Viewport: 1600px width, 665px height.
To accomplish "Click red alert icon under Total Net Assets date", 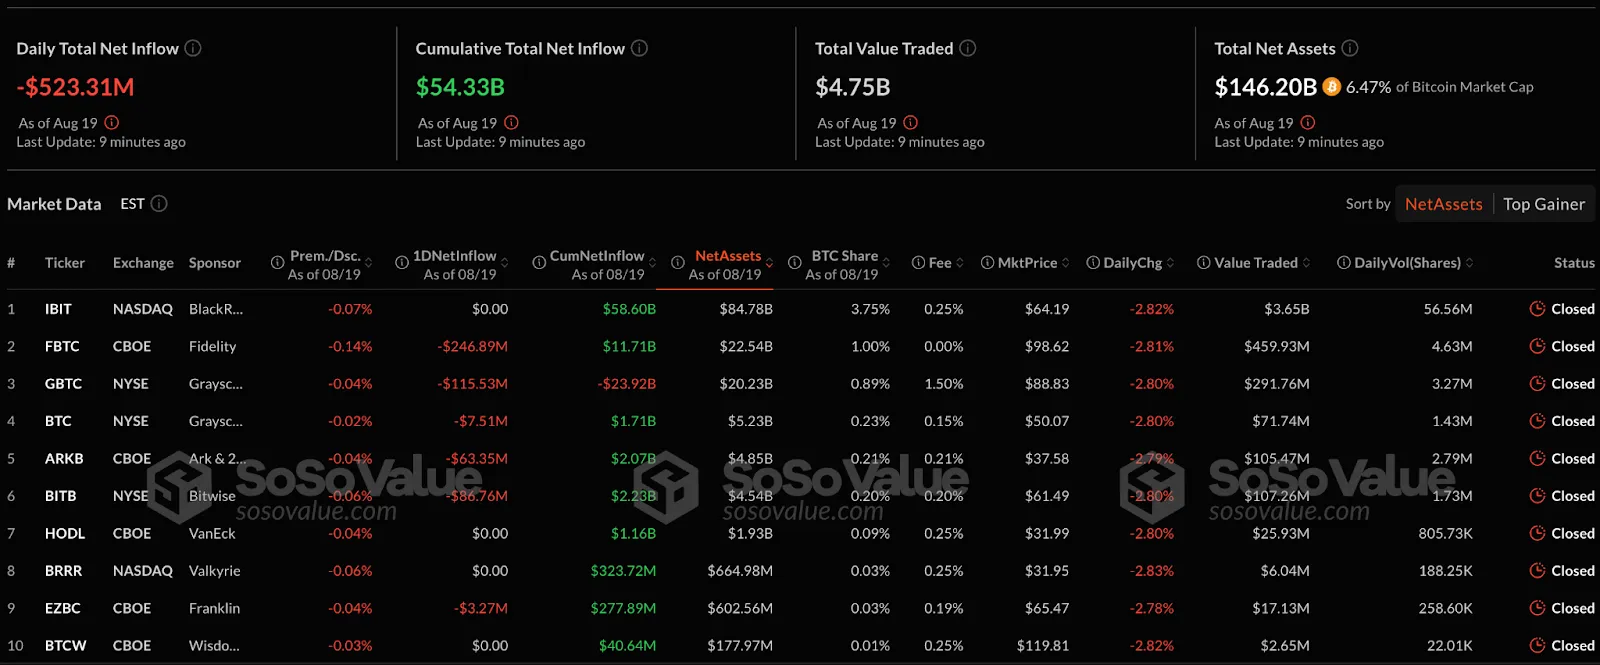I will pyautogui.click(x=1307, y=123).
